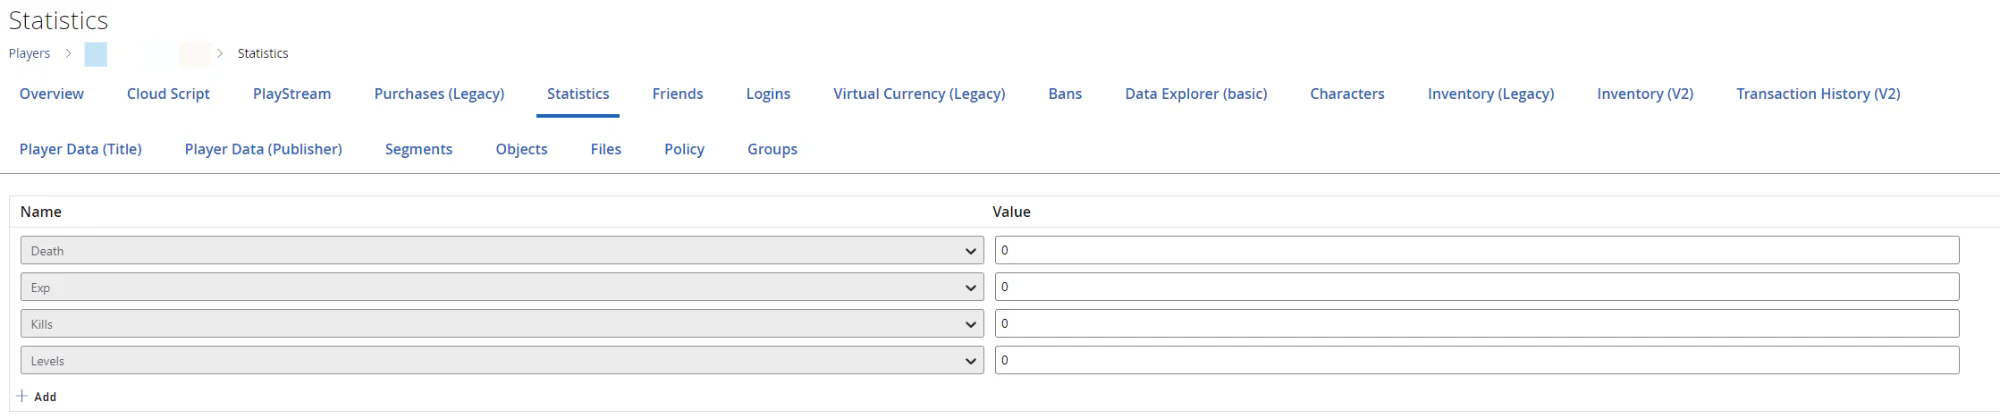Click the Kills value input field
Screen dimensions: 2000x416
1476,324
